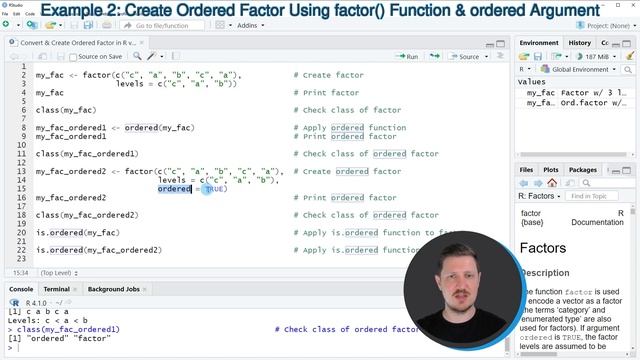Viewport: 640px width, 360px height.
Task: Select the ord.factor row in Environment
Action: pos(576,103)
